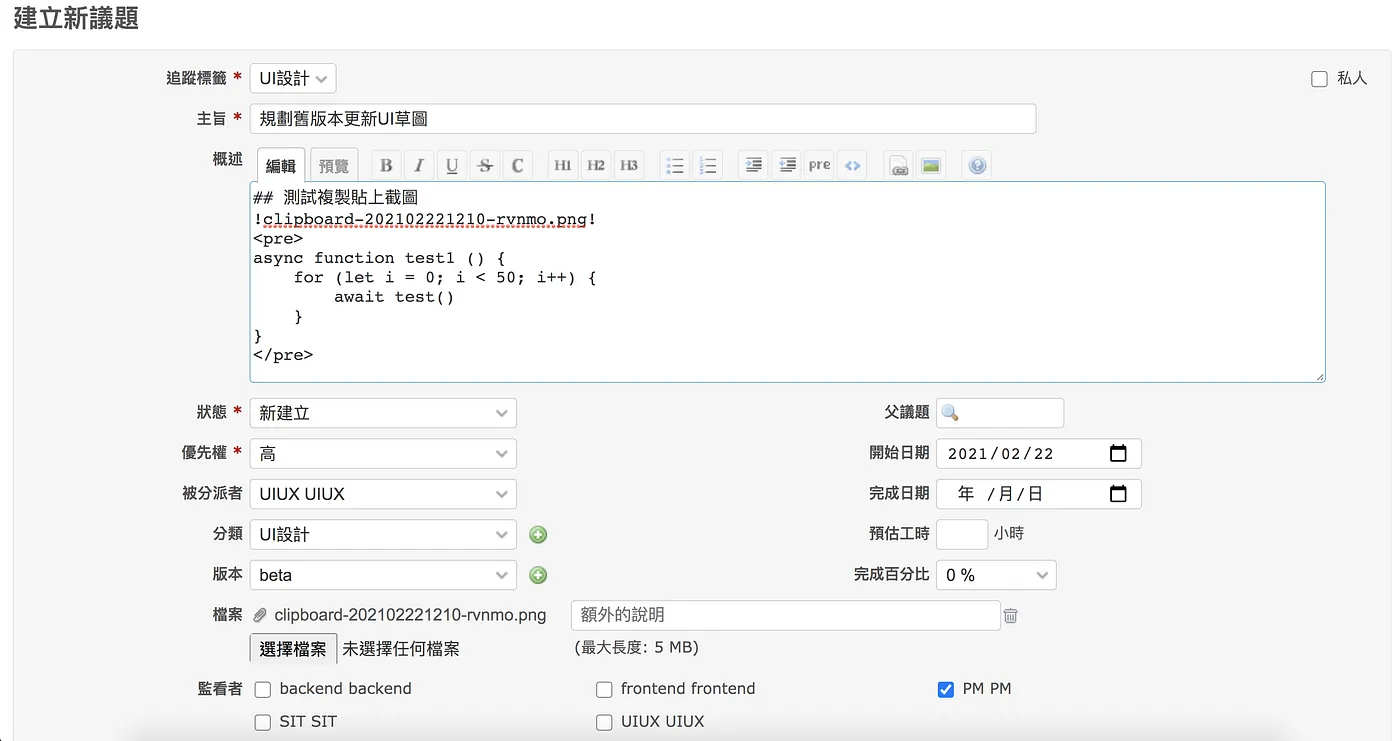Click the text 未選擇任何檔案
The image size is (1400, 741).
click(x=401, y=649)
